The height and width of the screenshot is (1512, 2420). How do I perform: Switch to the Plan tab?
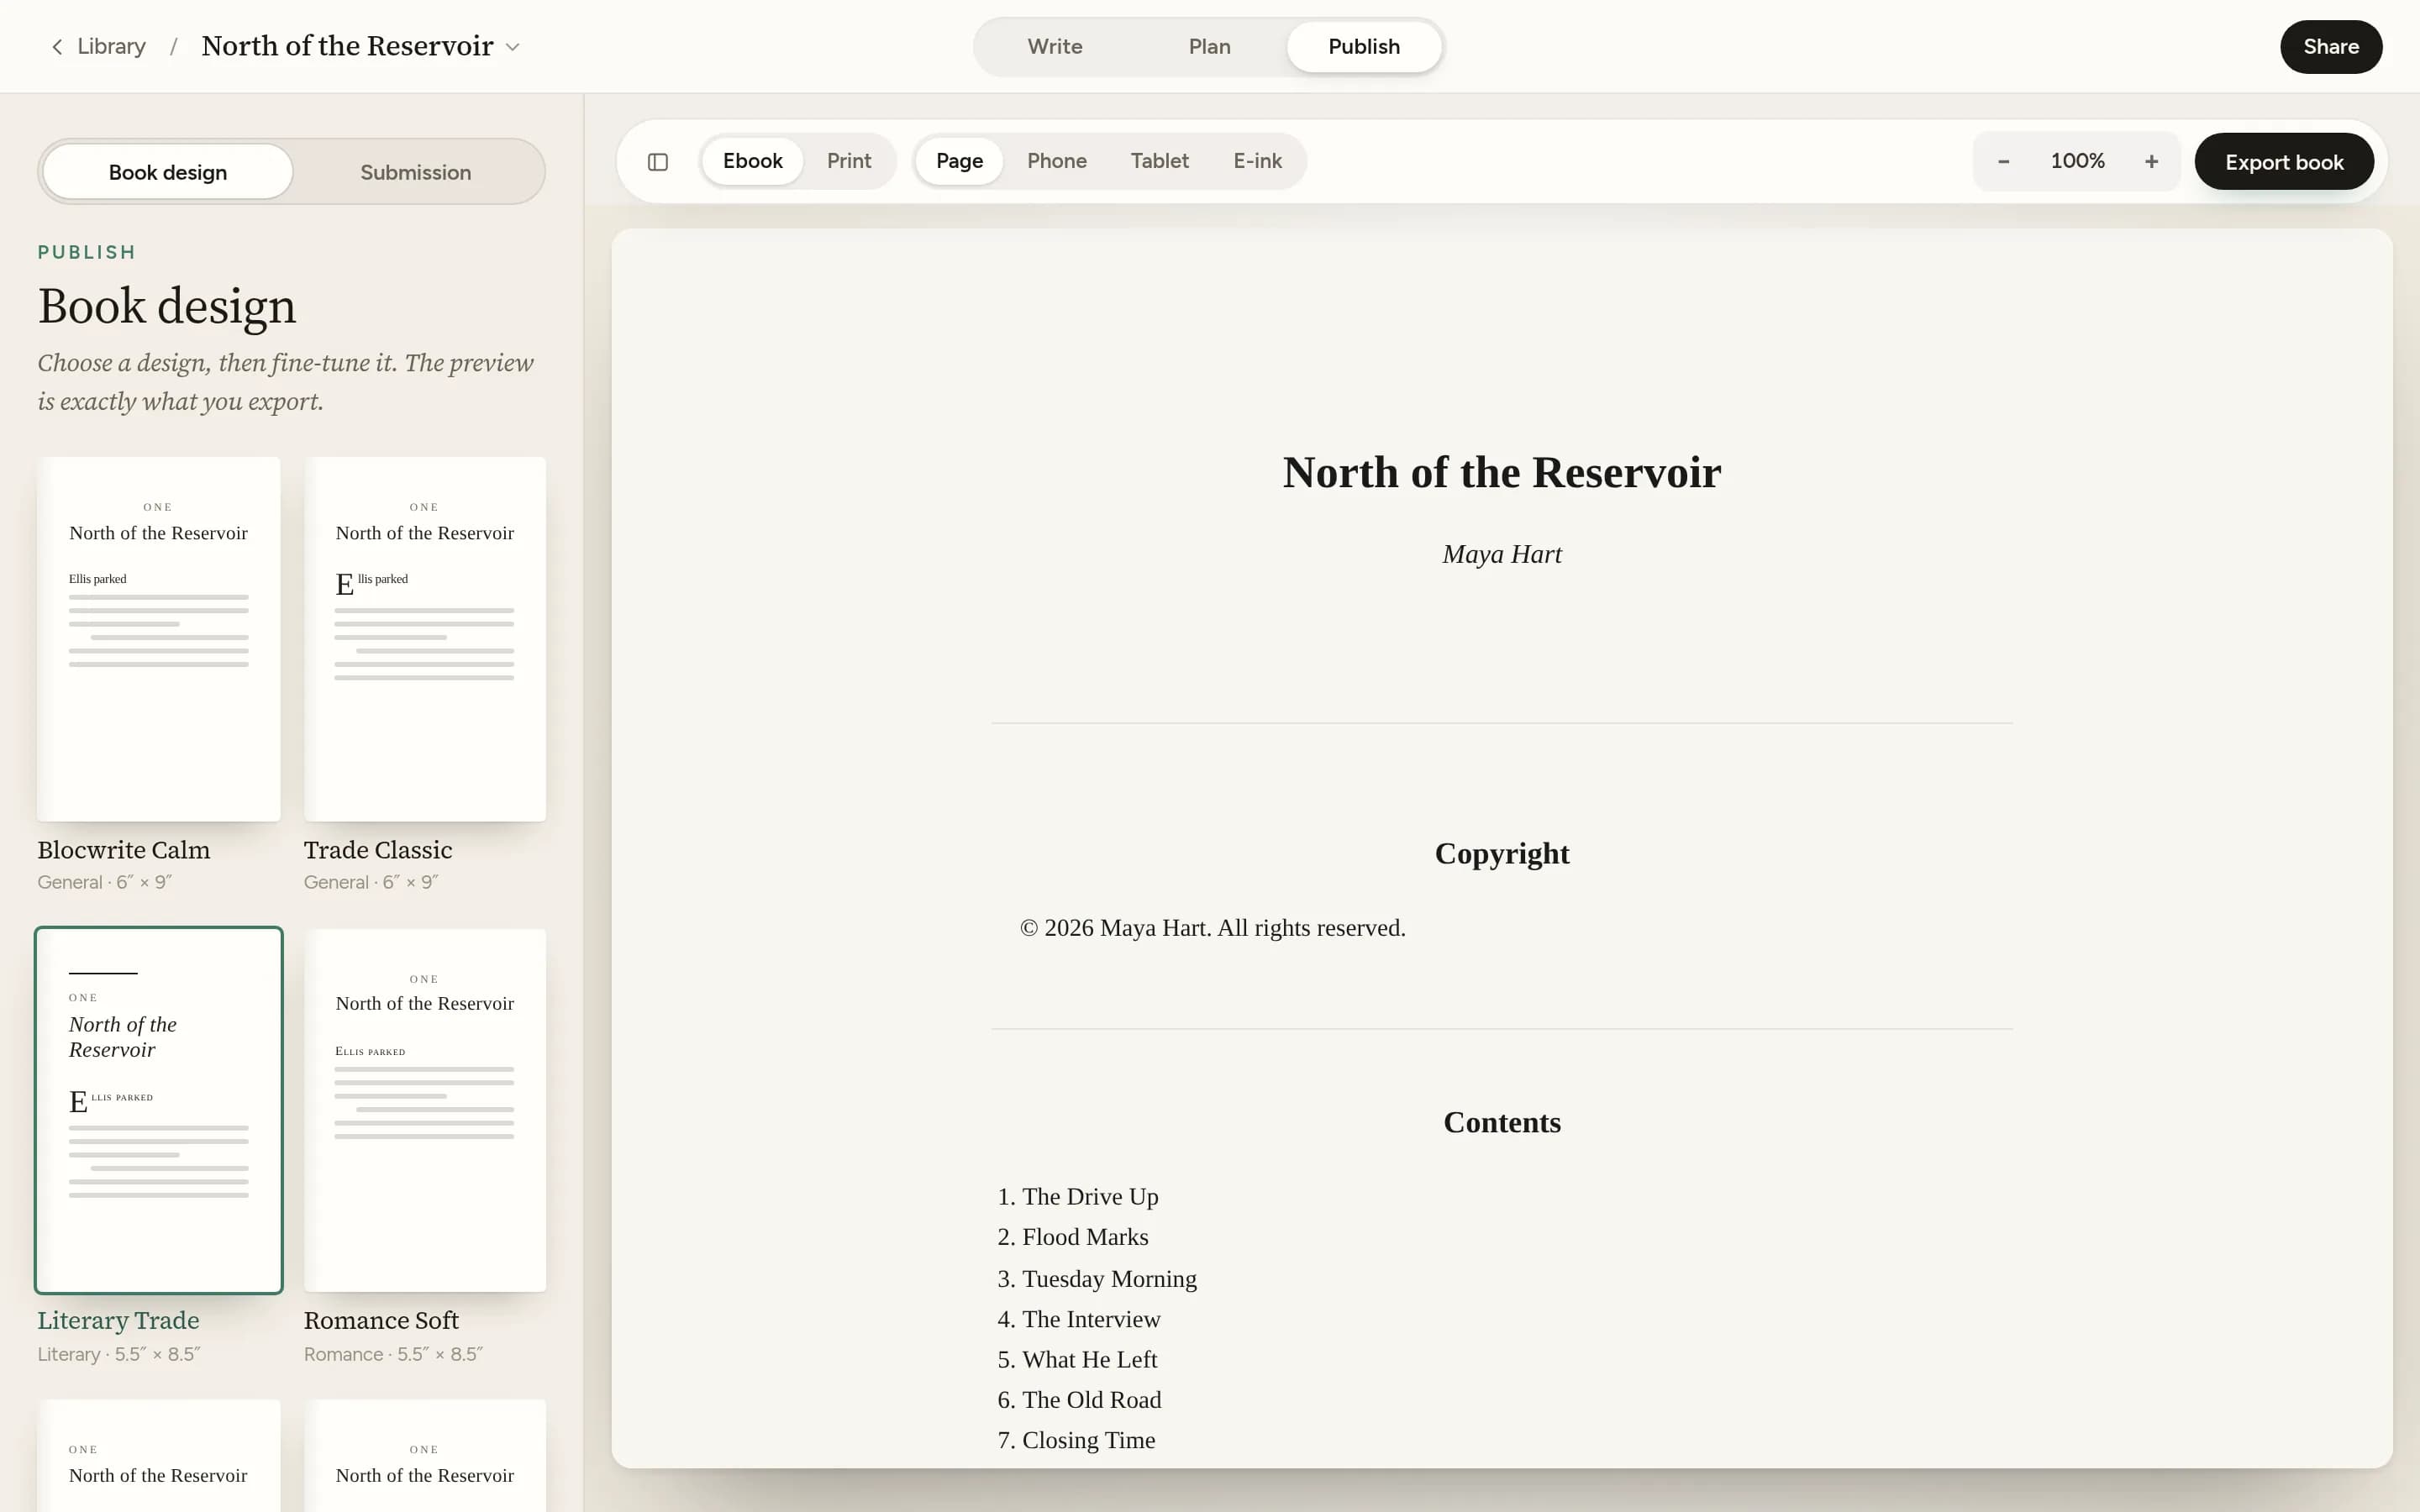tap(1209, 47)
